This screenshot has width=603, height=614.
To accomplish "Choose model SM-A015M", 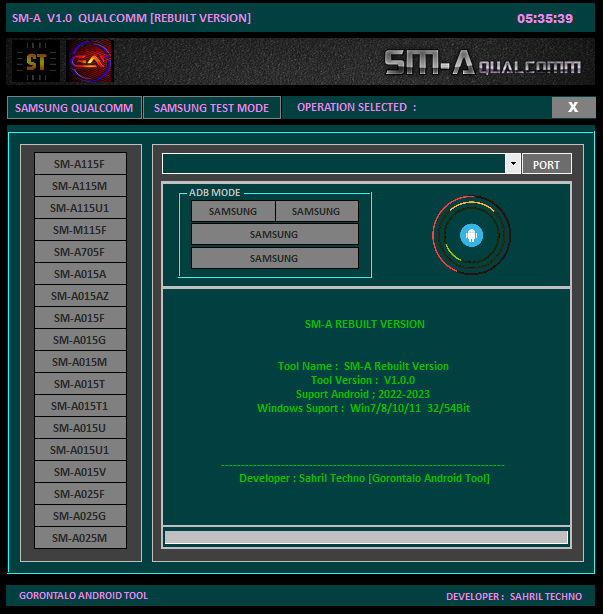I will [80, 362].
